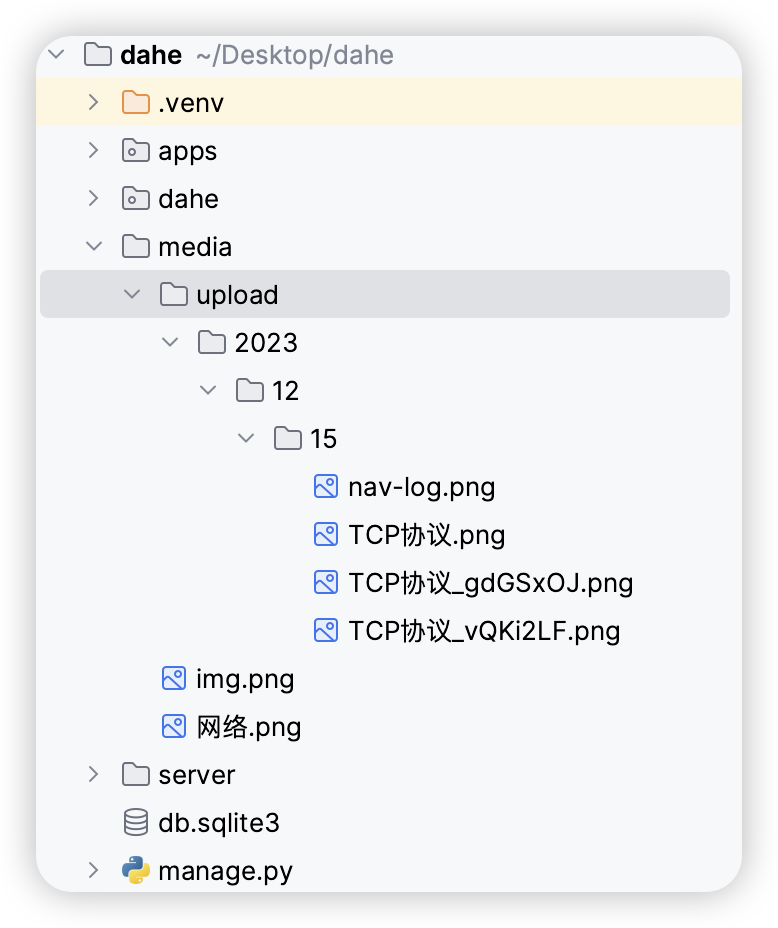Screen dimensions: 778x928
Task: Expand the server folder
Action: (93, 774)
